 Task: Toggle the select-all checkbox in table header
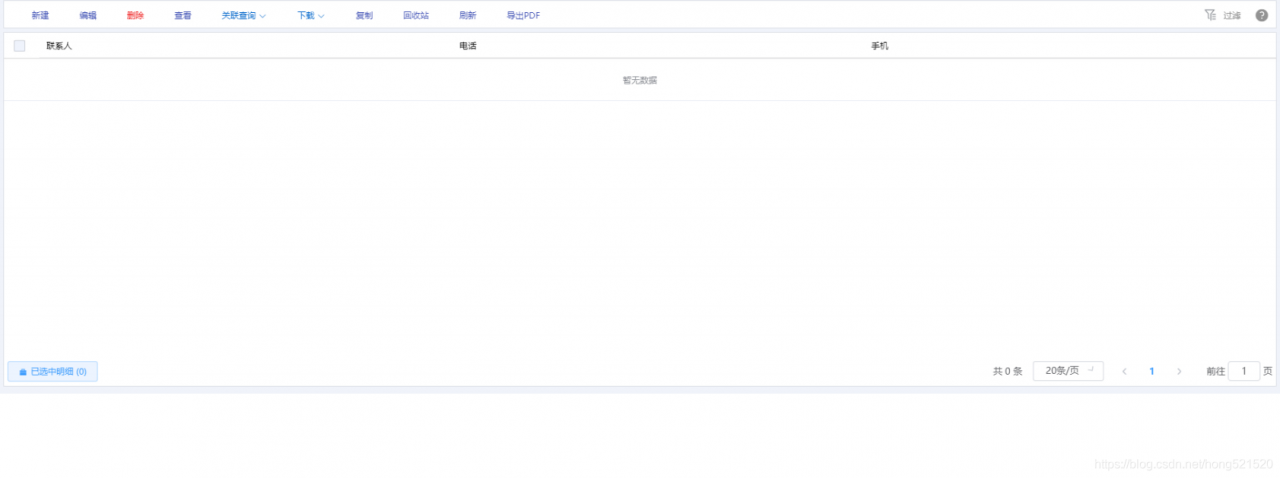point(19,46)
